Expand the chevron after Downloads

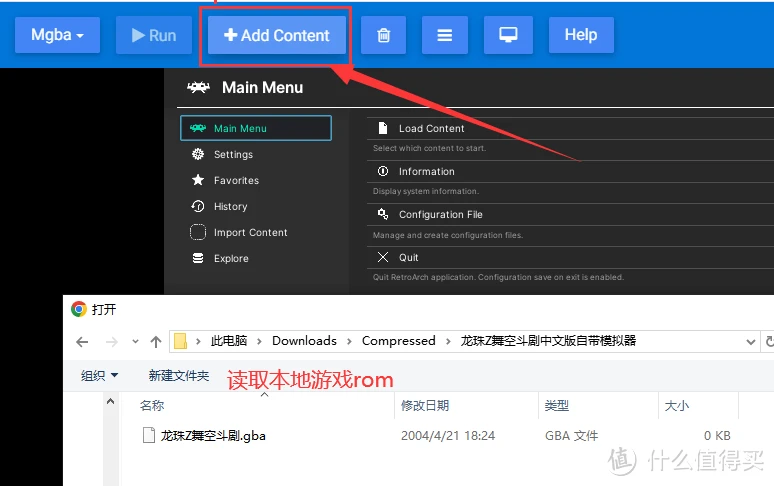click(x=349, y=341)
